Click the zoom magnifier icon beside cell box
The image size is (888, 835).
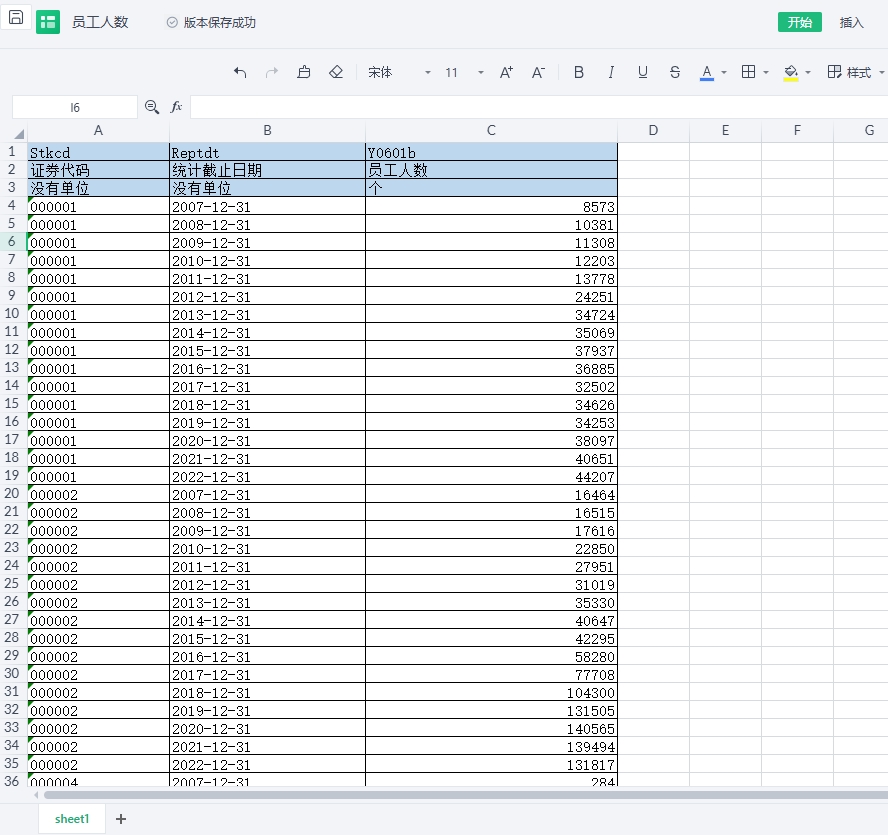click(x=152, y=107)
